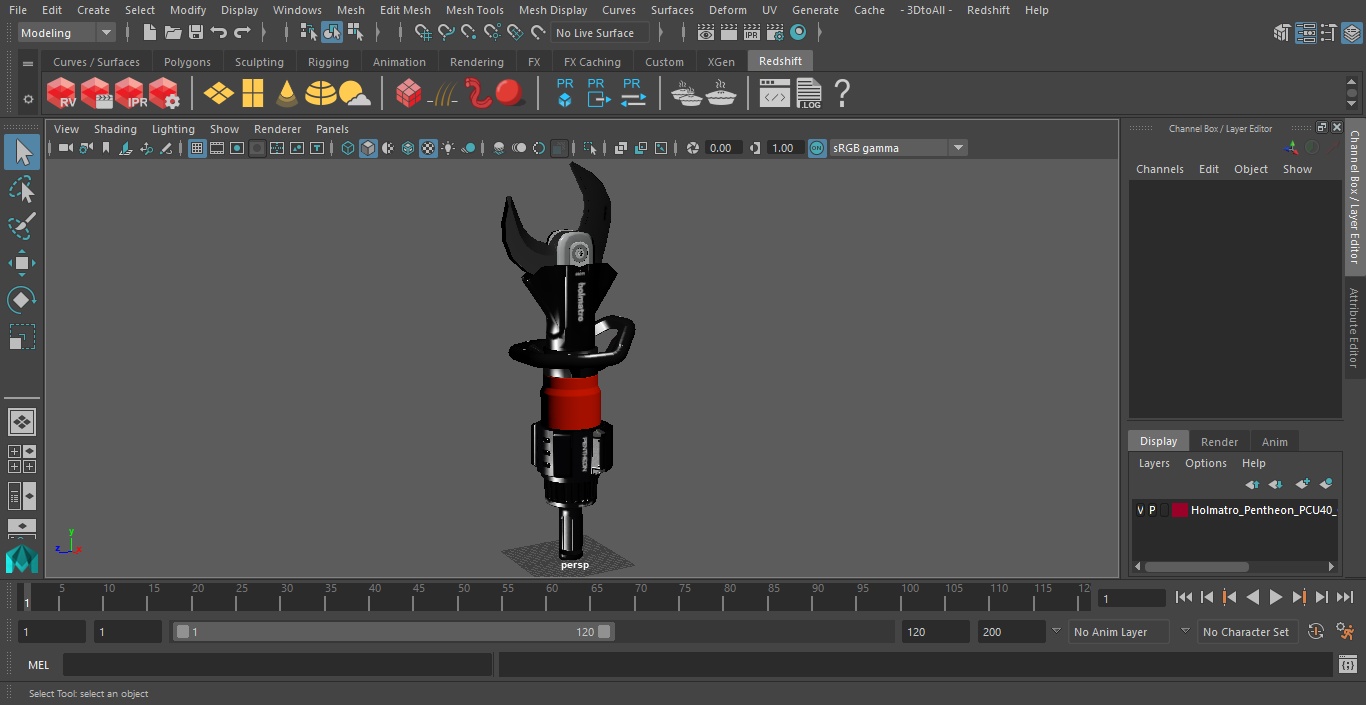Click frame 60 on the time slider
The width and height of the screenshot is (1366, 705).
pyautogui.click(x=552, y=597)
